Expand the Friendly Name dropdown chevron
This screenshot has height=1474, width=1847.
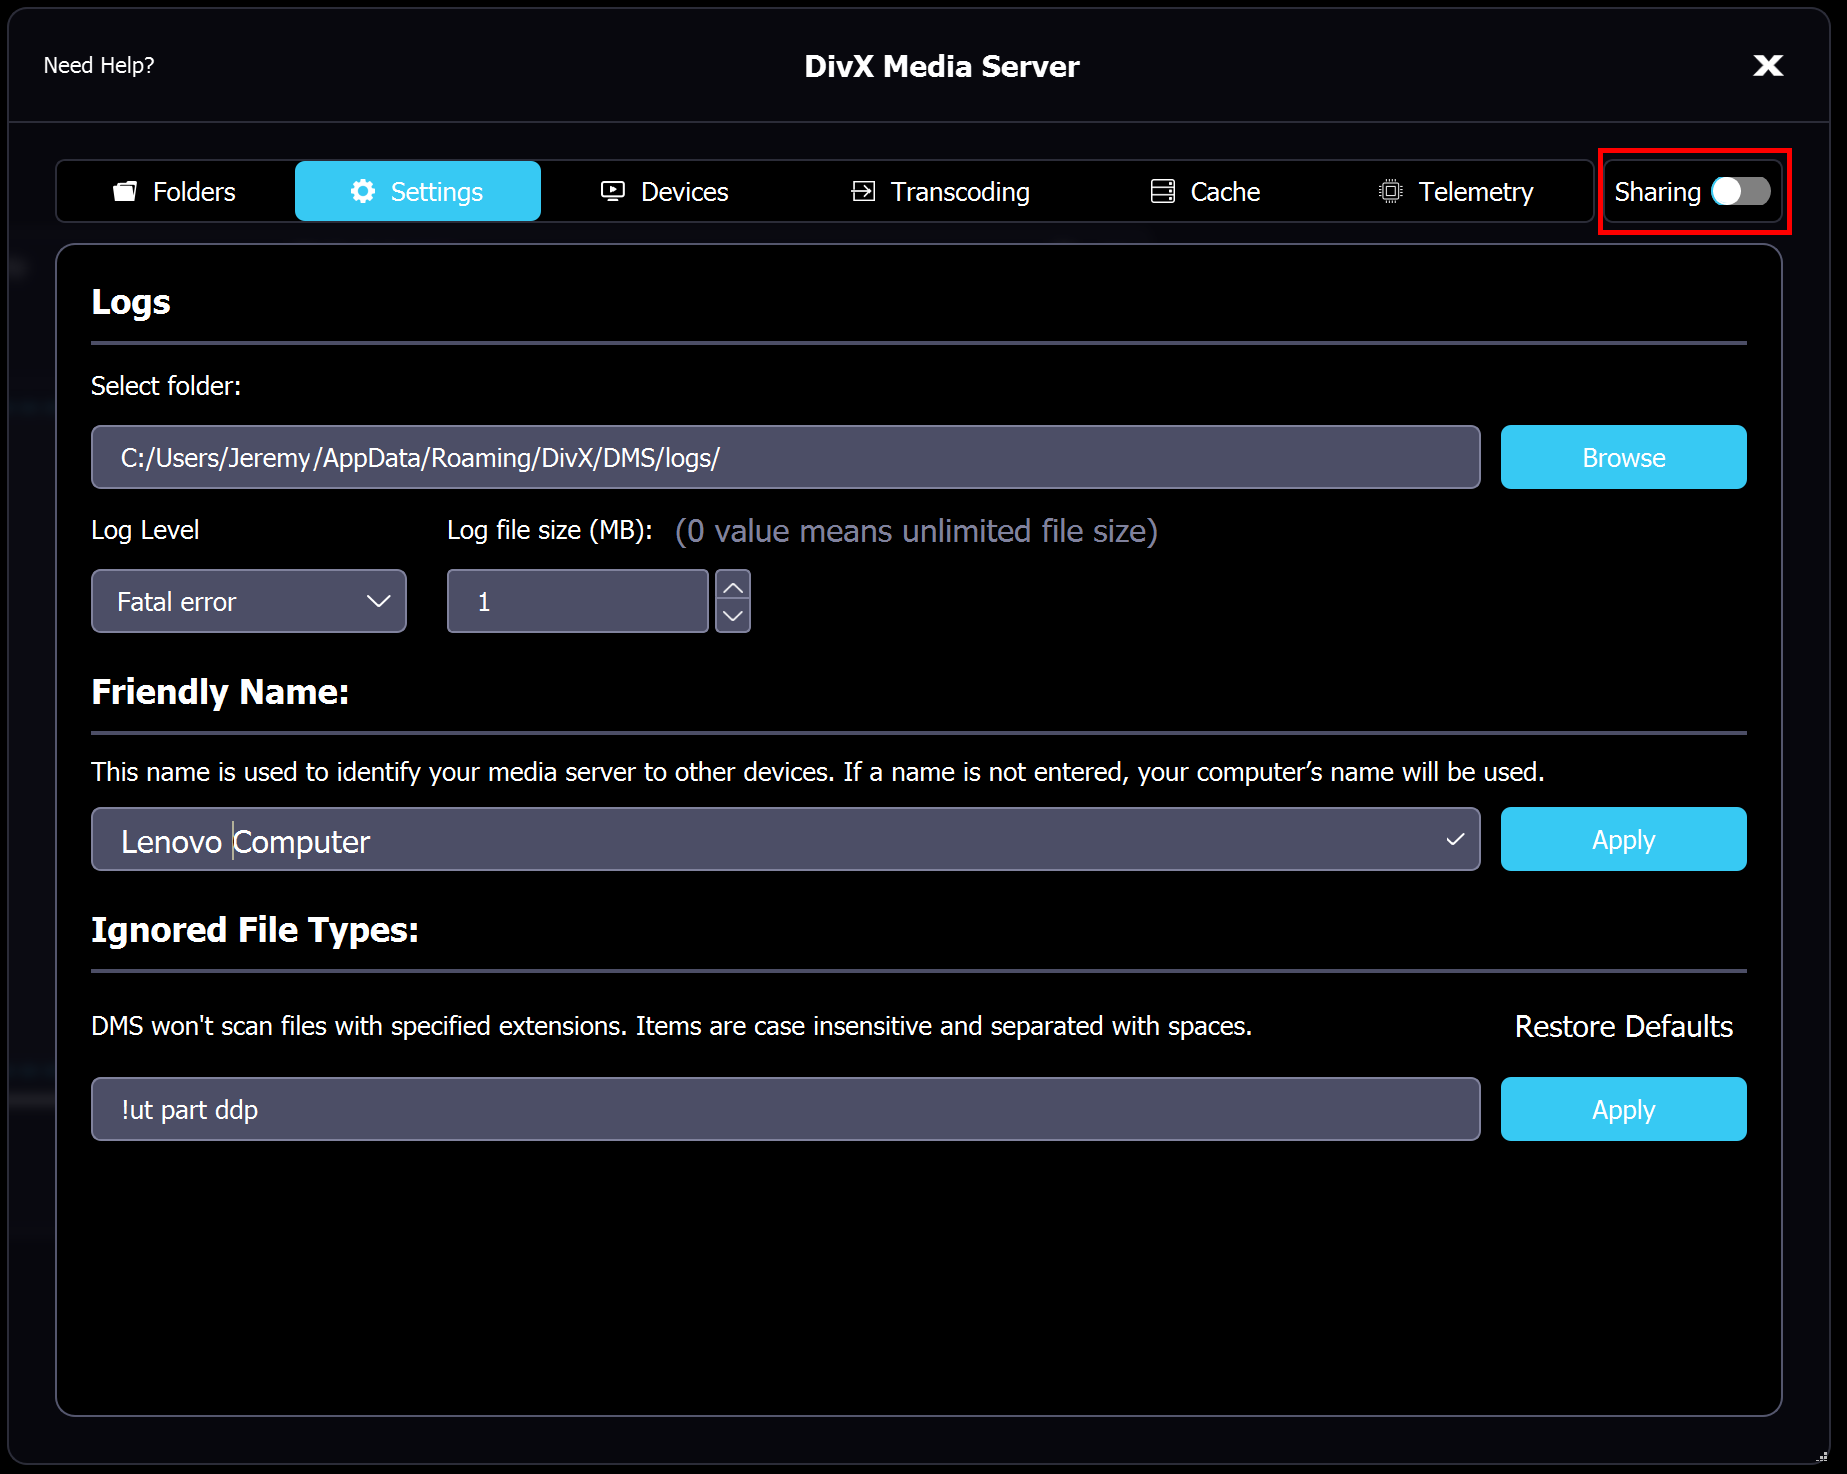(1455, 840)
